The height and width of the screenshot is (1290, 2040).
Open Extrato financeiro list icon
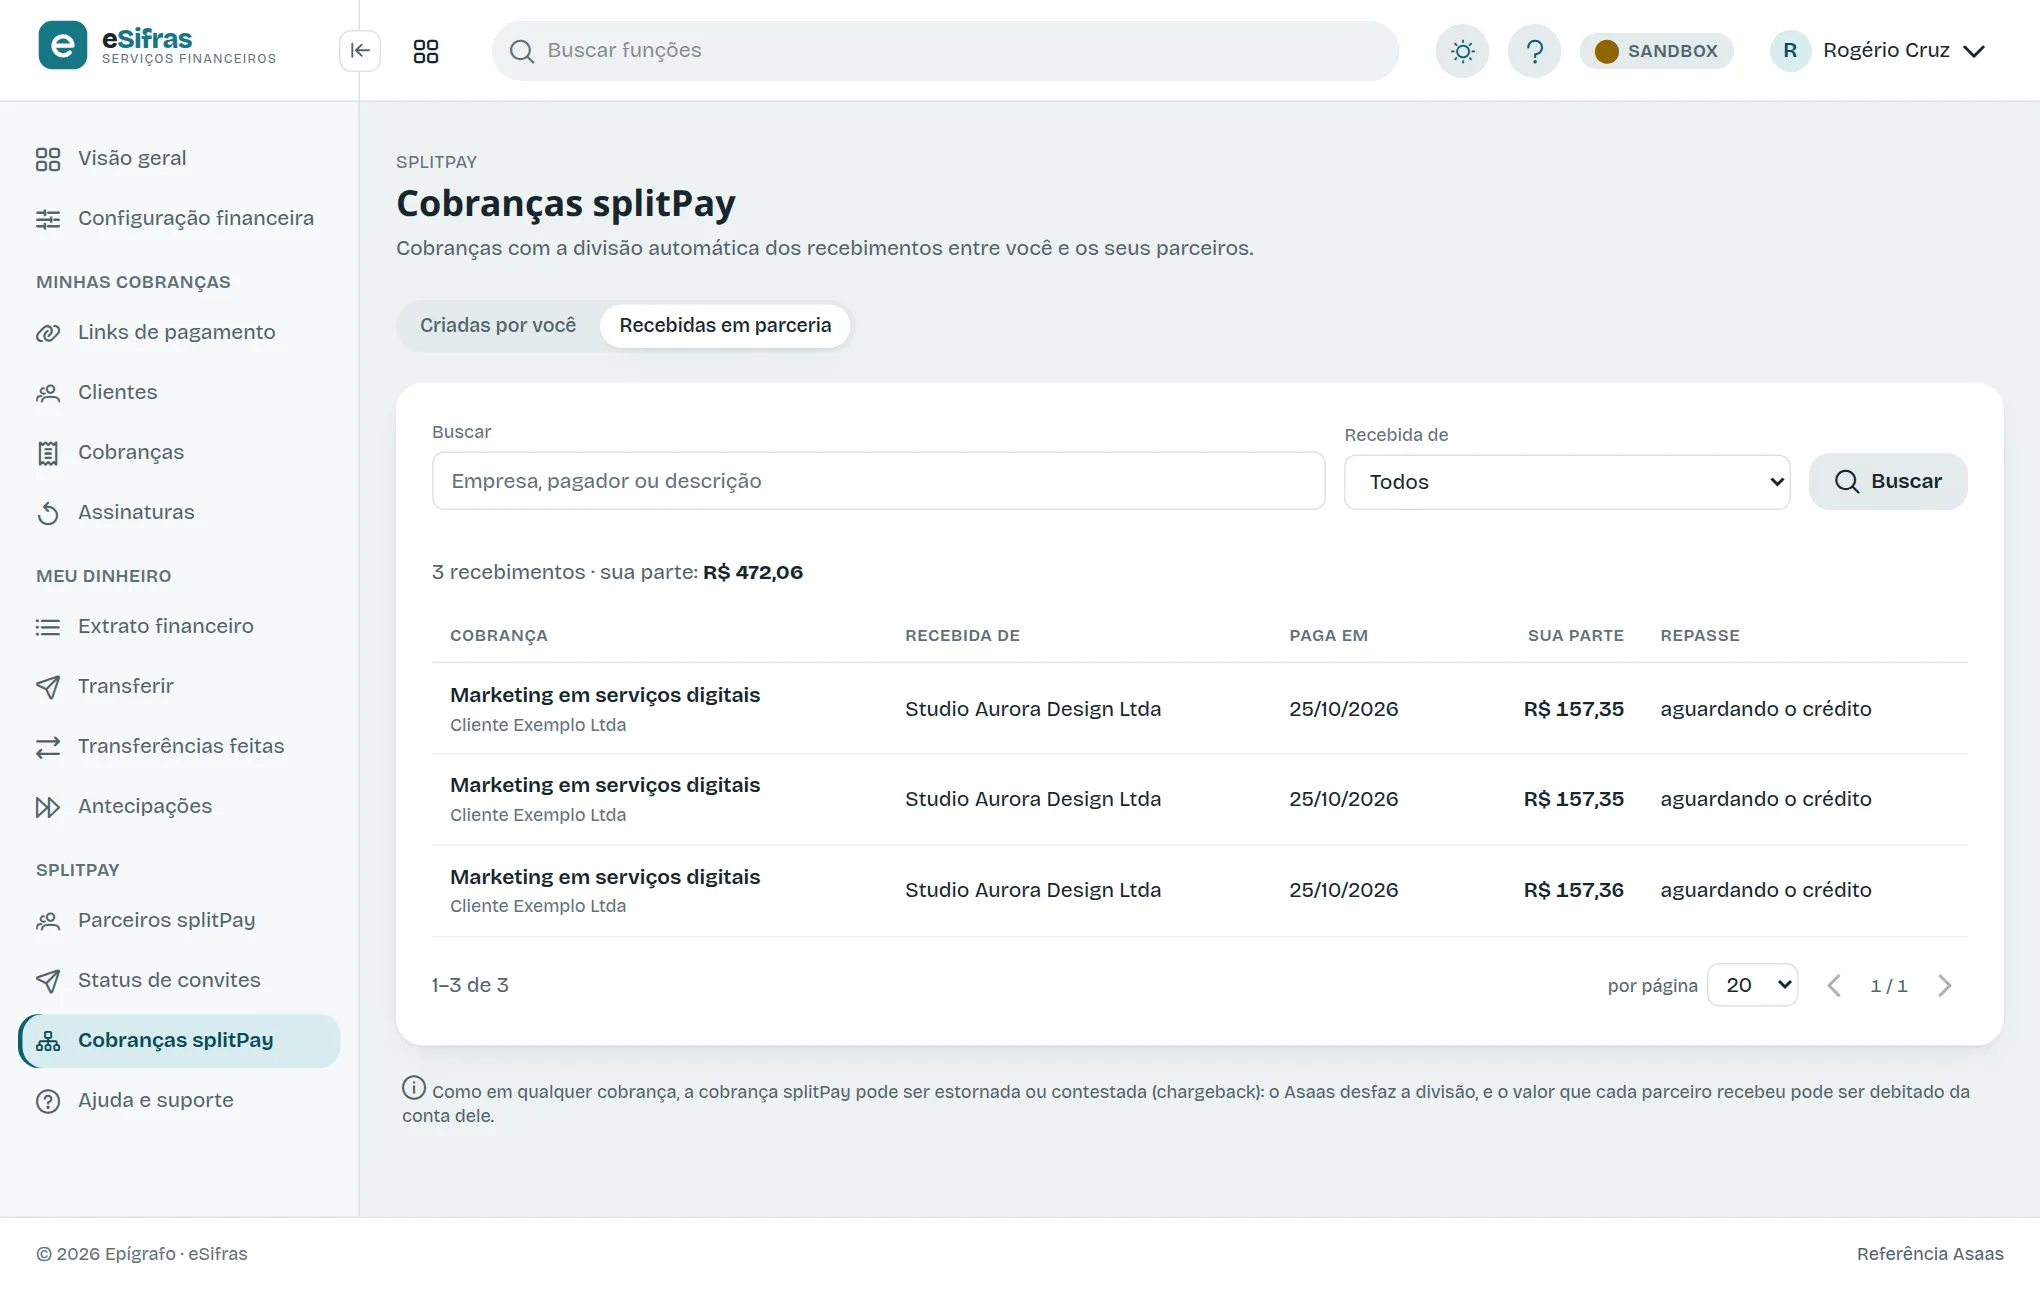pos(48,627)
